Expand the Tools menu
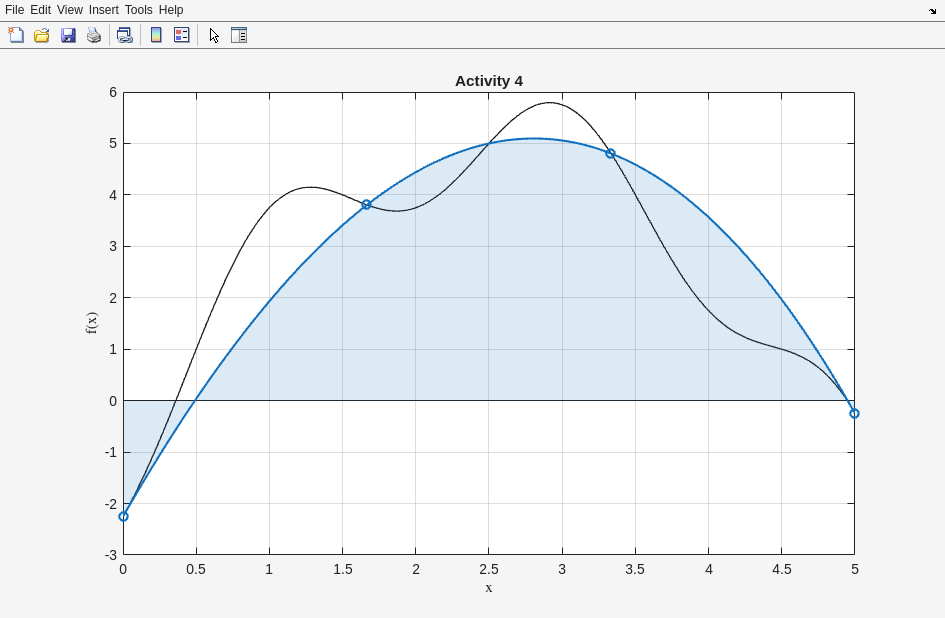 click(x=139, y=10)
